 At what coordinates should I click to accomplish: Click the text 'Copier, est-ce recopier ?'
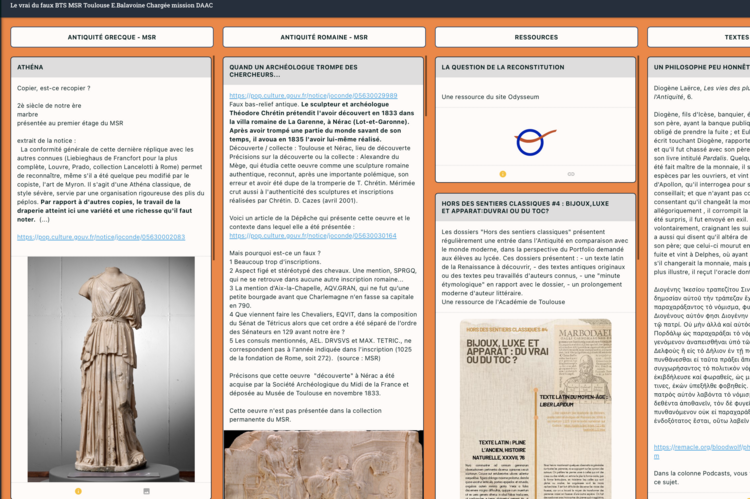pyautogui.click(x=54, y=88)
